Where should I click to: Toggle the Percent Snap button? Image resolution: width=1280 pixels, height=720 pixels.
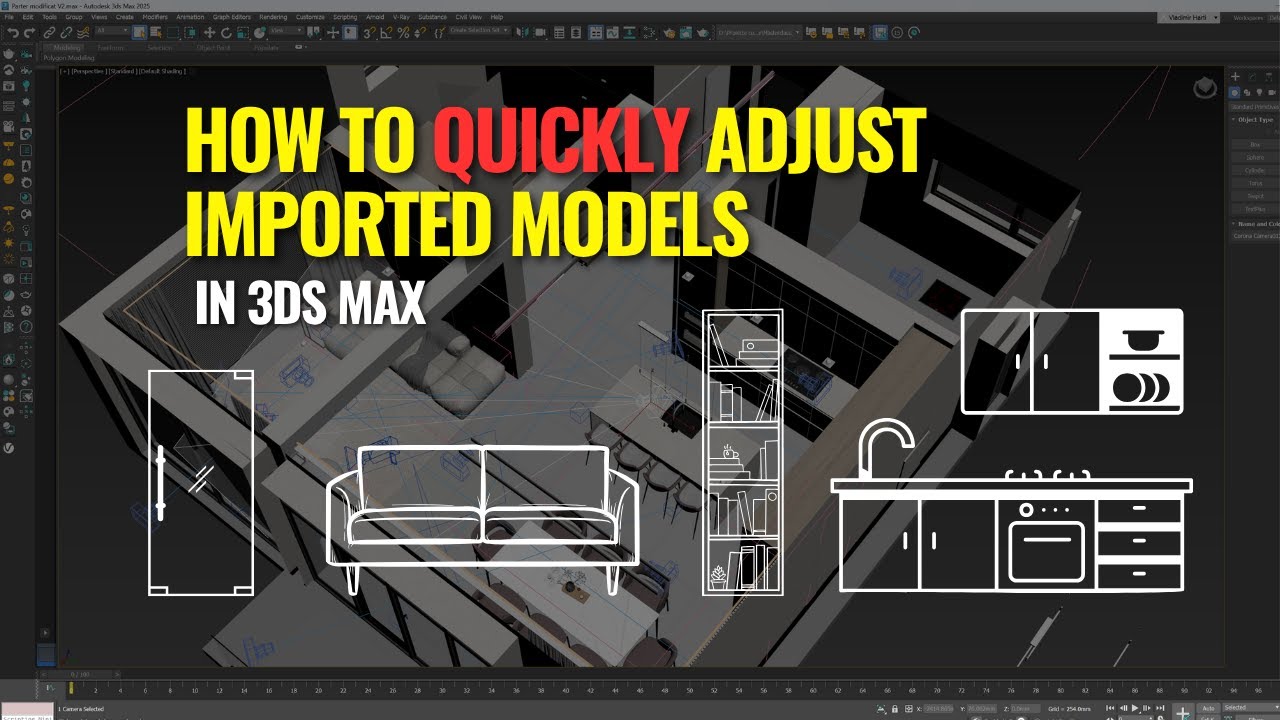403,32
